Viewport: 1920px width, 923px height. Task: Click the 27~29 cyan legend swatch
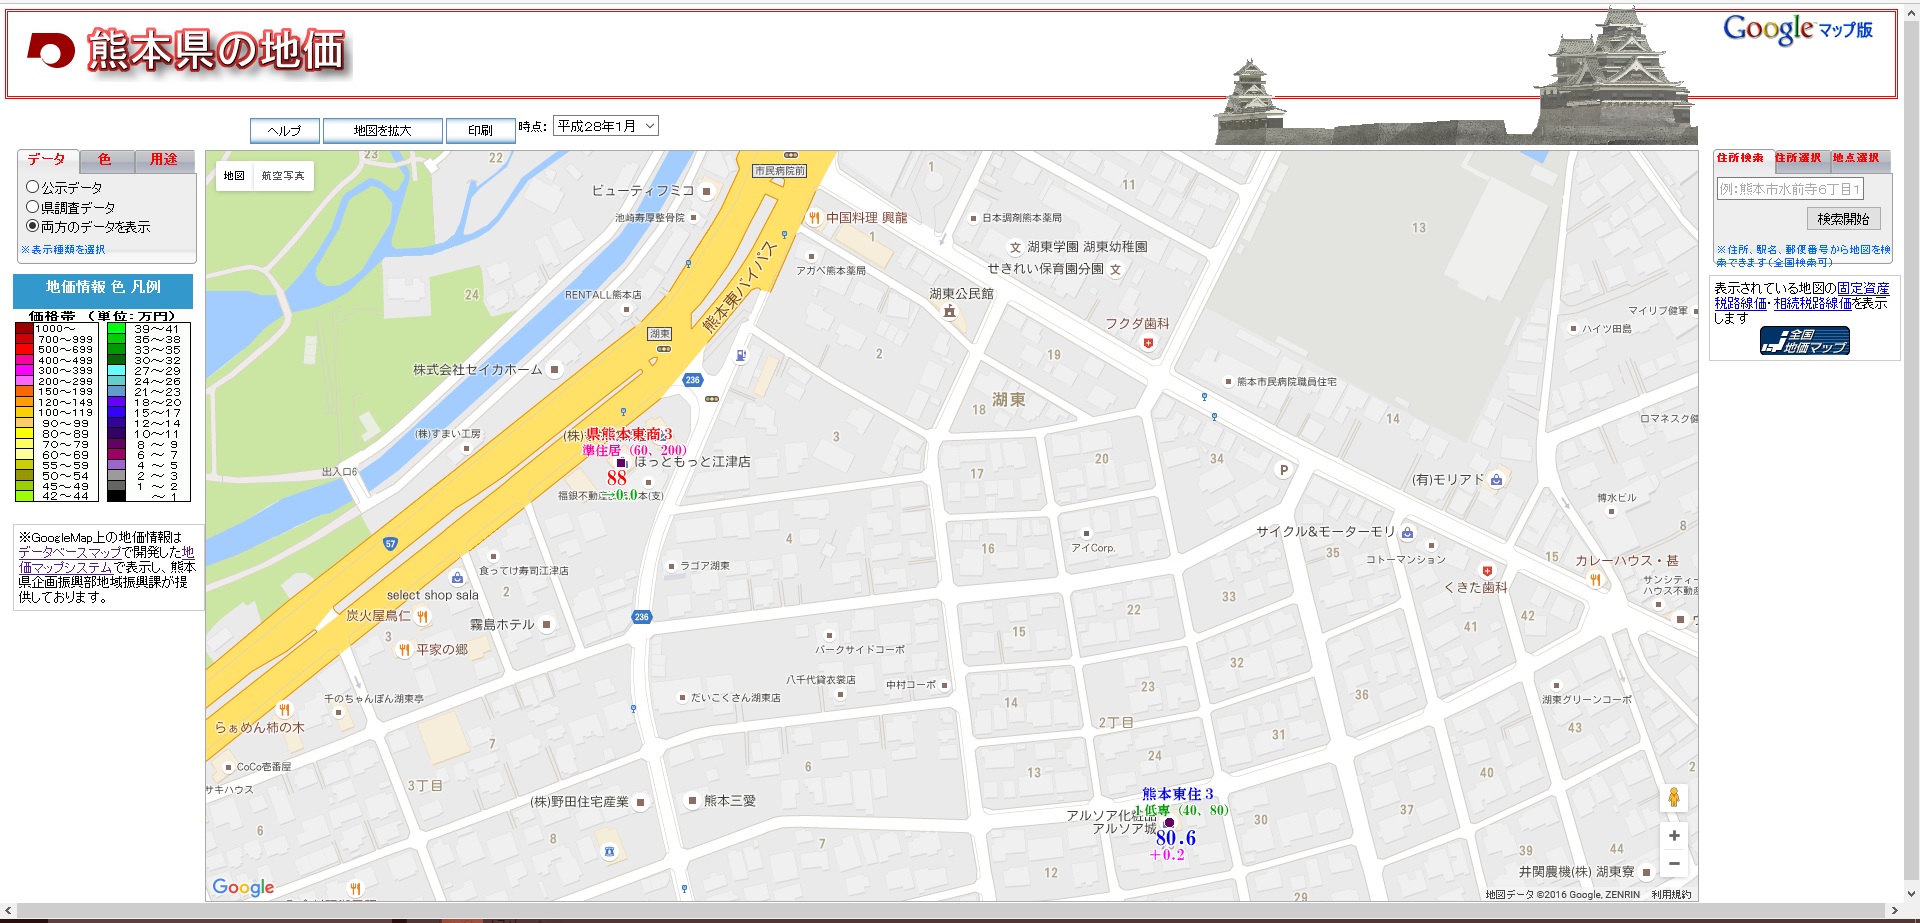click(117, 371)
